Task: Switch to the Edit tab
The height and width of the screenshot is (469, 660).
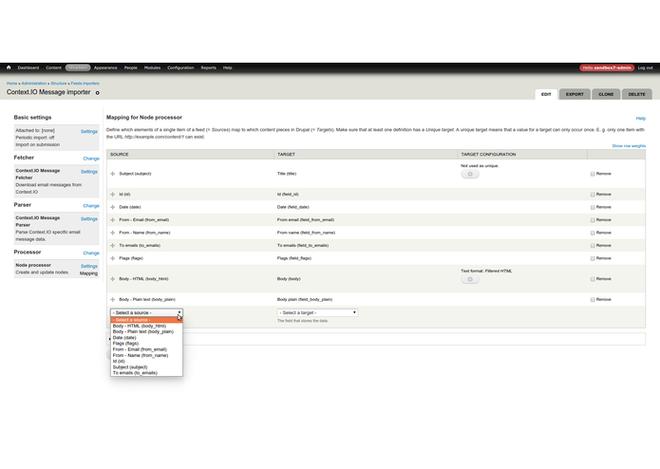Action: (x=546, y=94)
